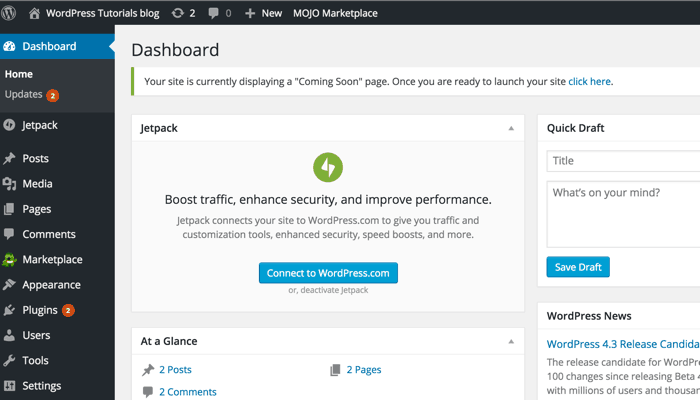Click the Settings sliders icon in sidebar
The height and width of the screenshot is (400, 700).
coord(9,386)
